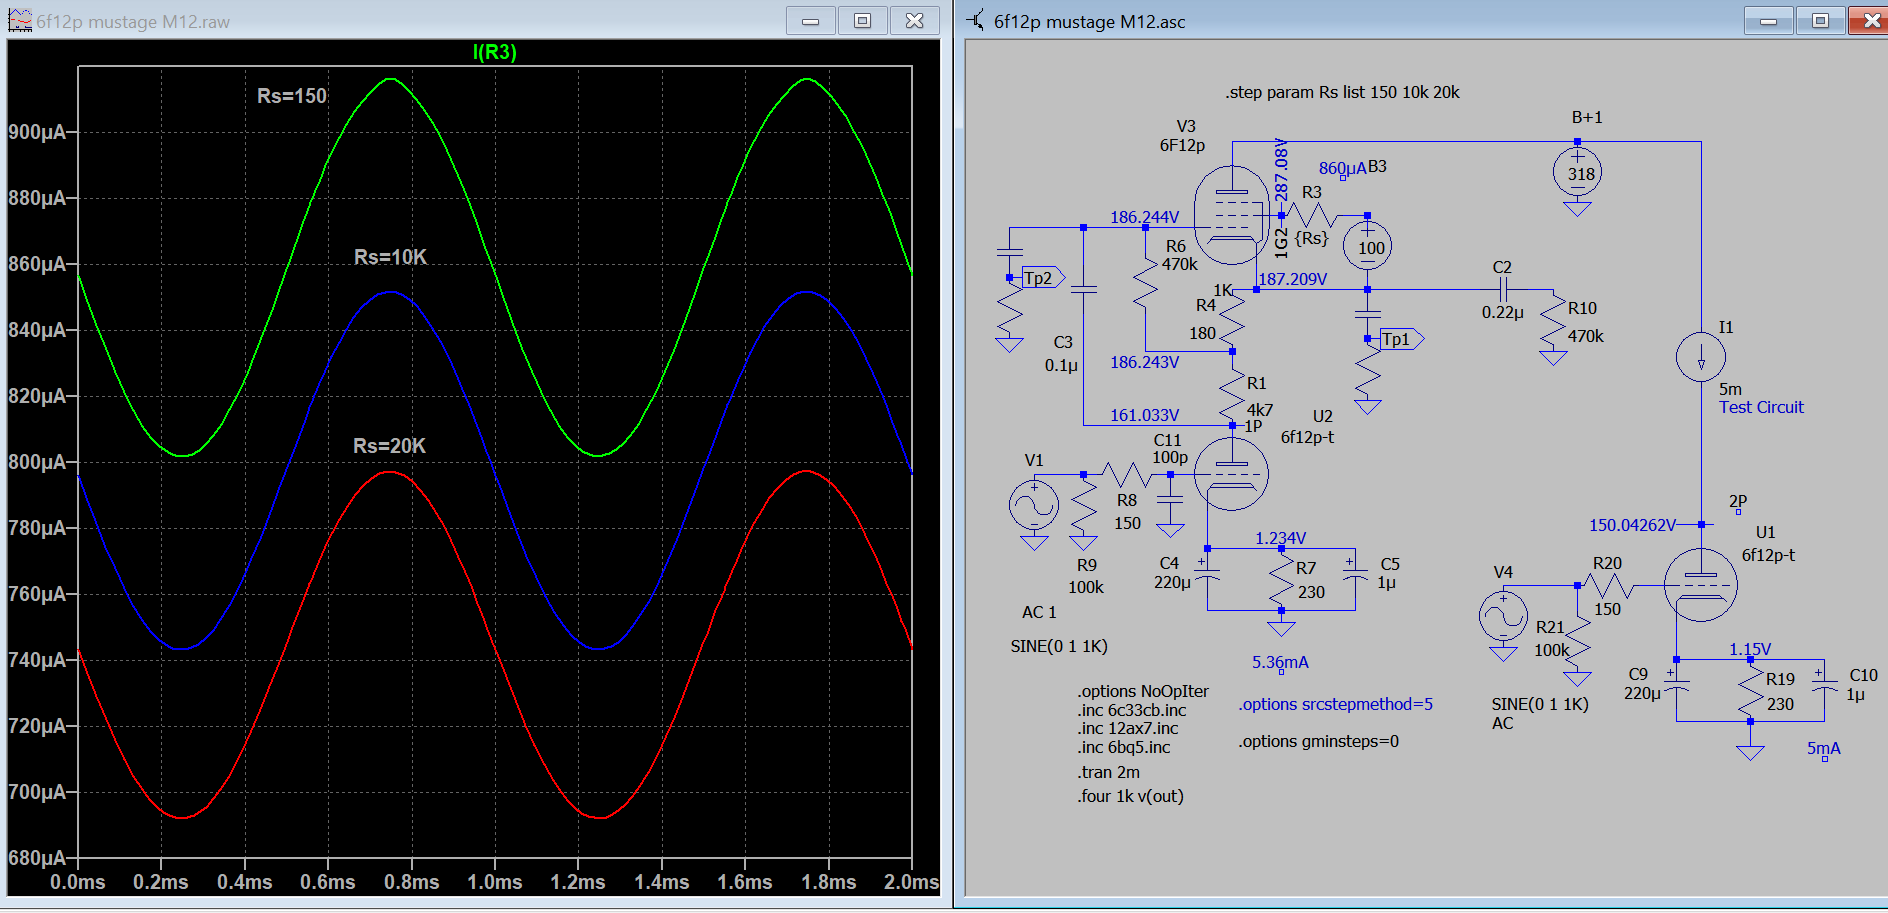This screenshot has height=913, width=1888.
Task: Click the I(R3) trace label in plot
Action: [494, 52]
